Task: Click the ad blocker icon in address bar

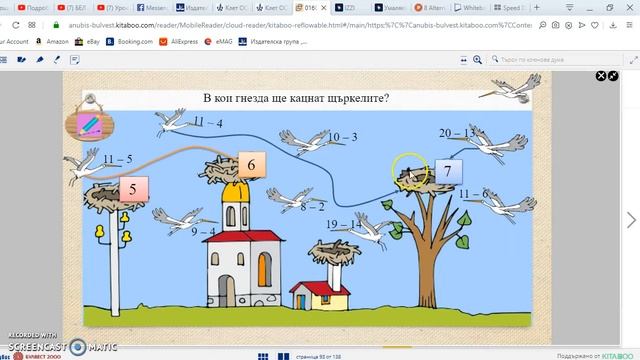Action: (569, 25)
